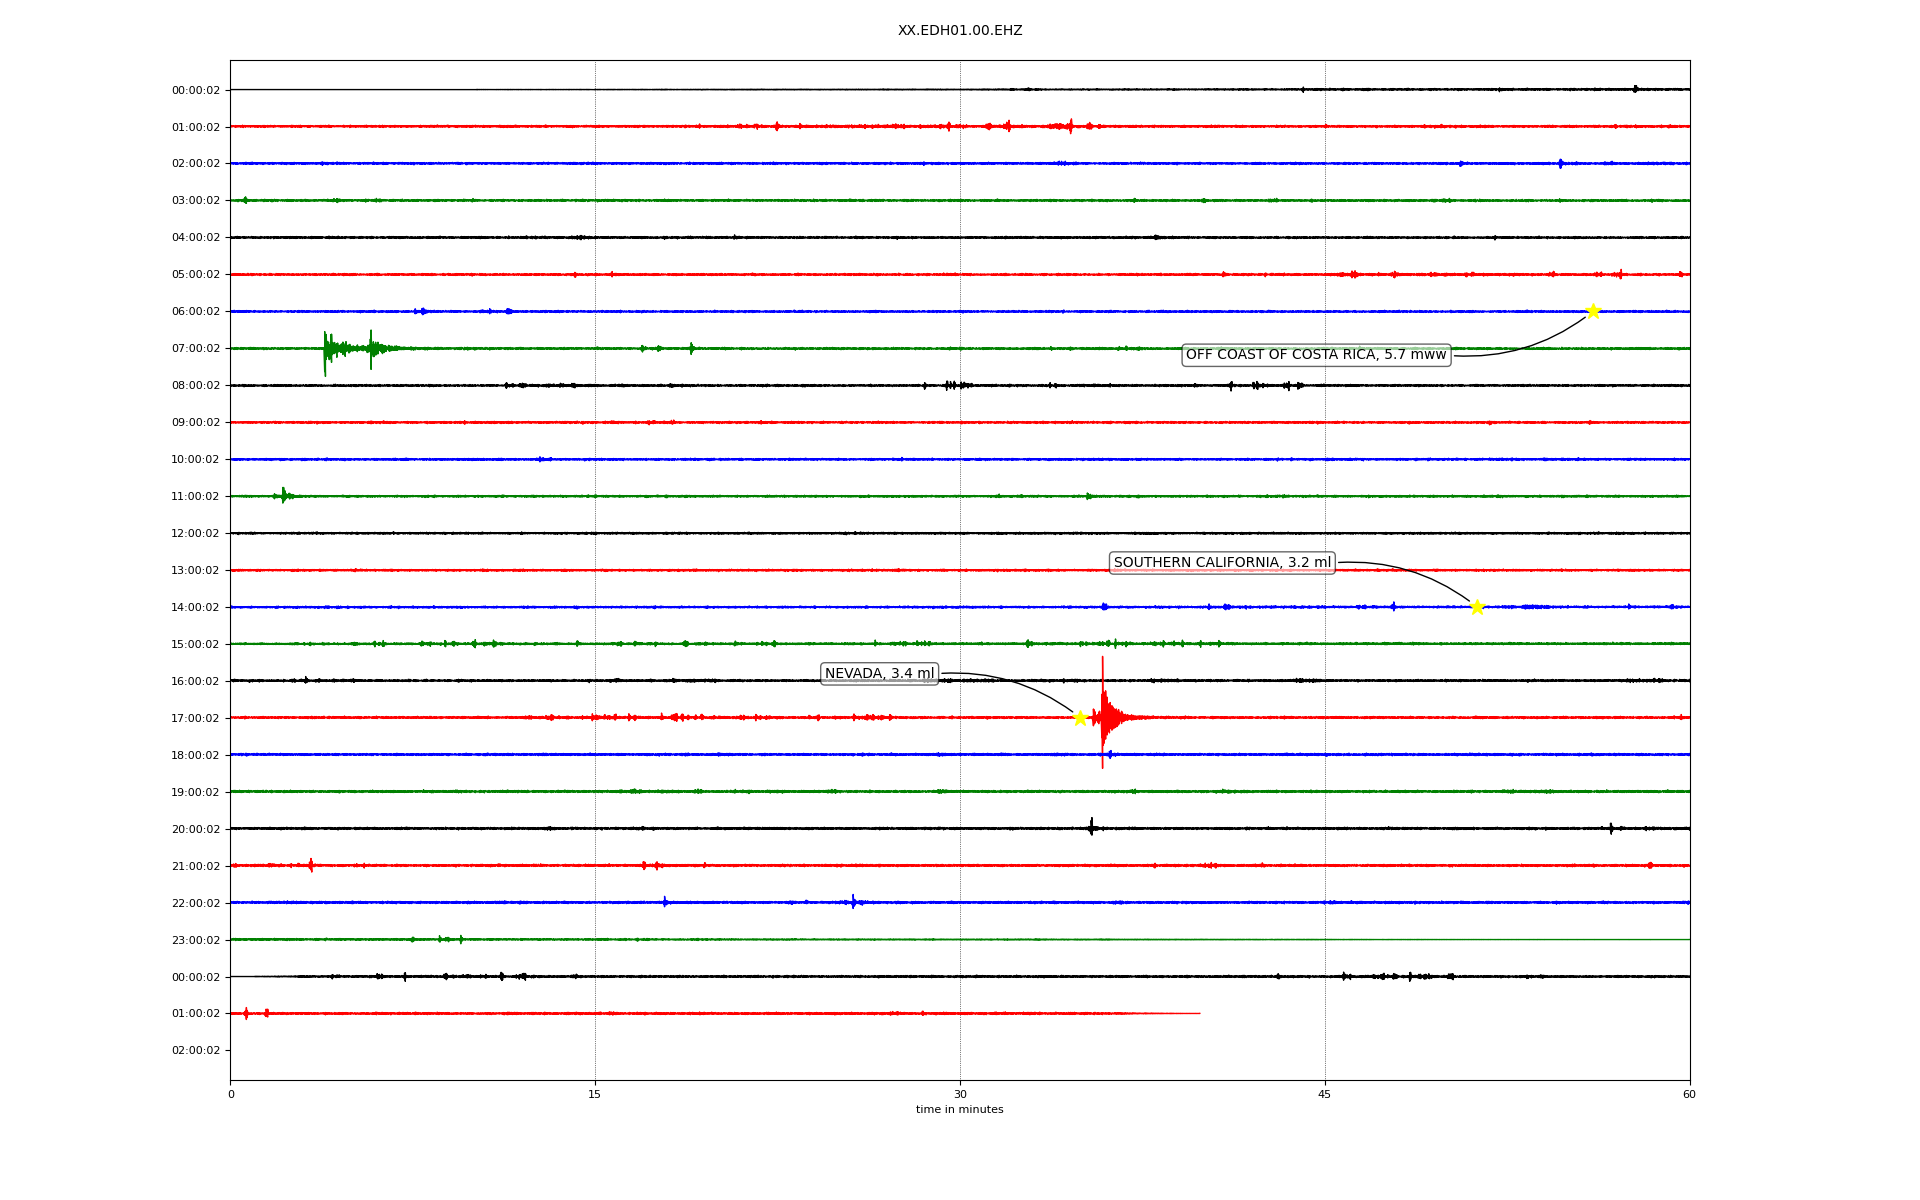Click the OFF COAST OF COSTA RICA label
Image resolution: width=1920 pixels, height=1200 pixels.
[x=1315, y=355]
